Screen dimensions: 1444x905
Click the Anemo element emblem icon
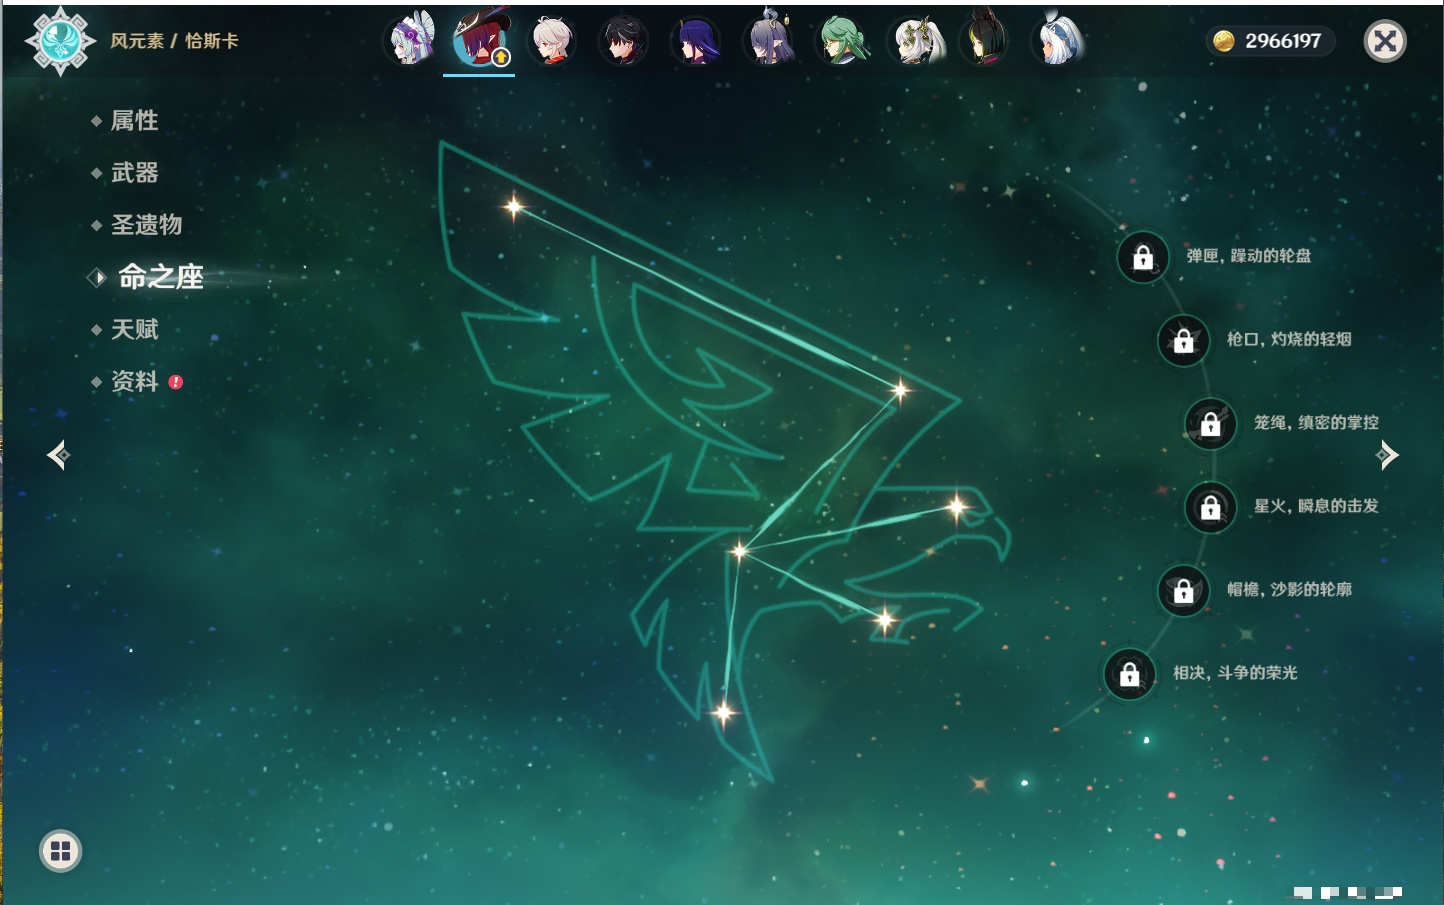click(60, 41)
